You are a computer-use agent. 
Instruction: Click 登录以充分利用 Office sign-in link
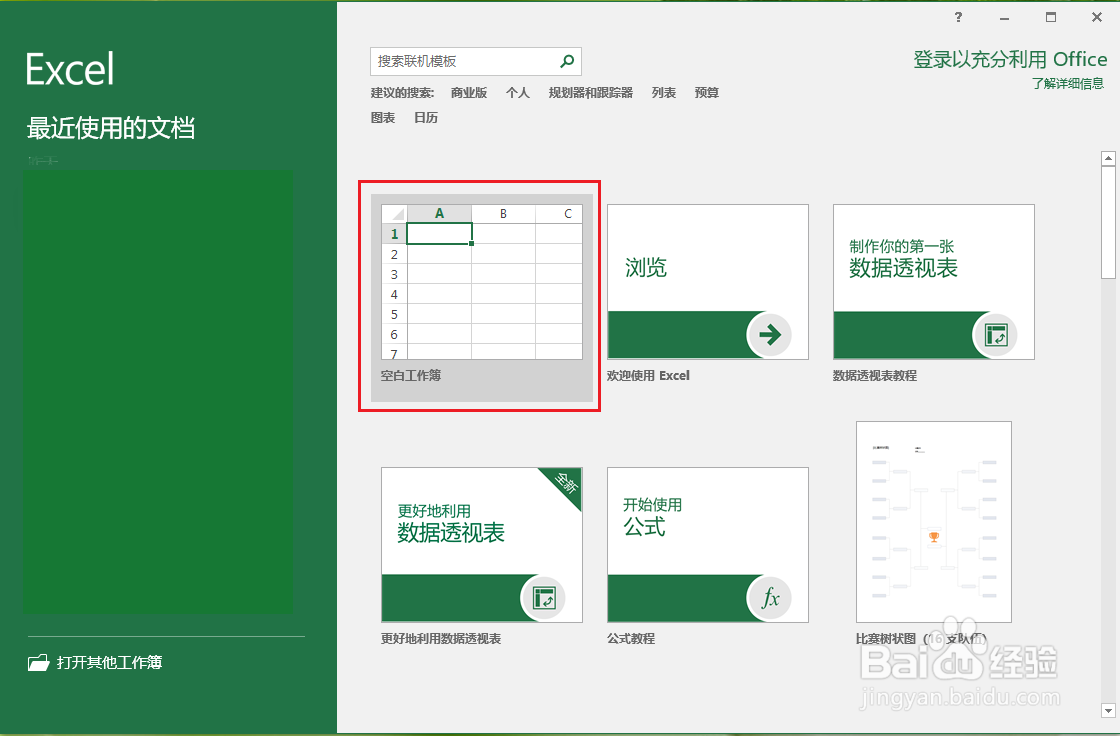point(1010,59)
